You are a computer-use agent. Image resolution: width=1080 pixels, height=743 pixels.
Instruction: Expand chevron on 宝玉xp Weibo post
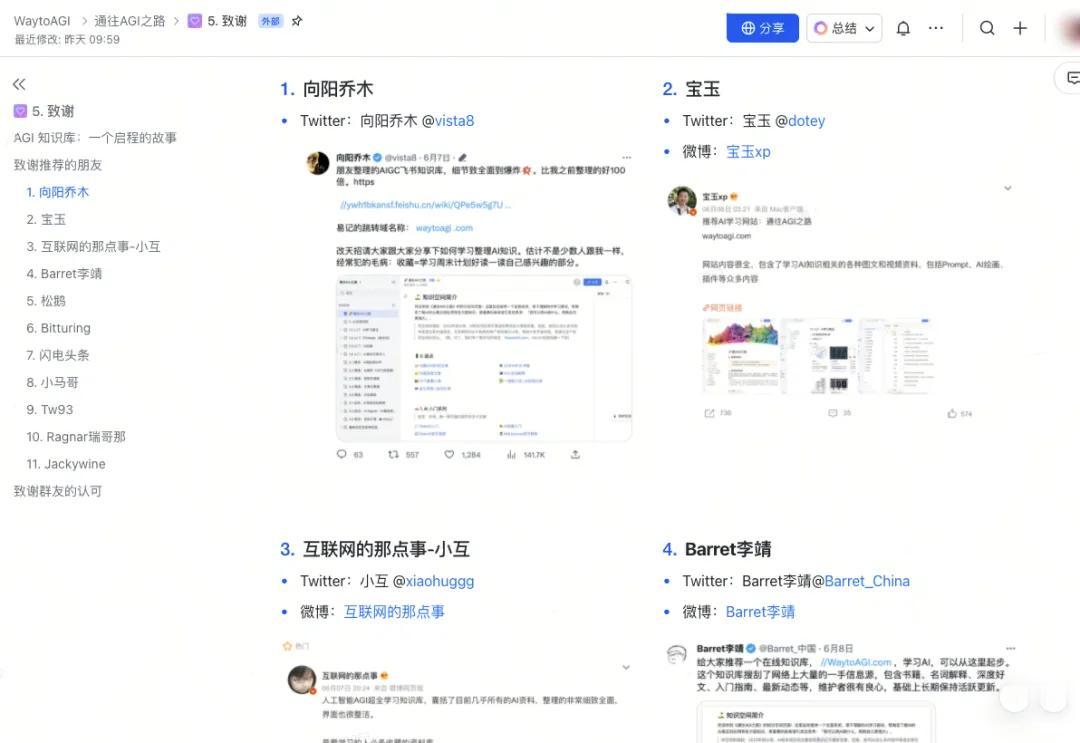[1008, 188]
